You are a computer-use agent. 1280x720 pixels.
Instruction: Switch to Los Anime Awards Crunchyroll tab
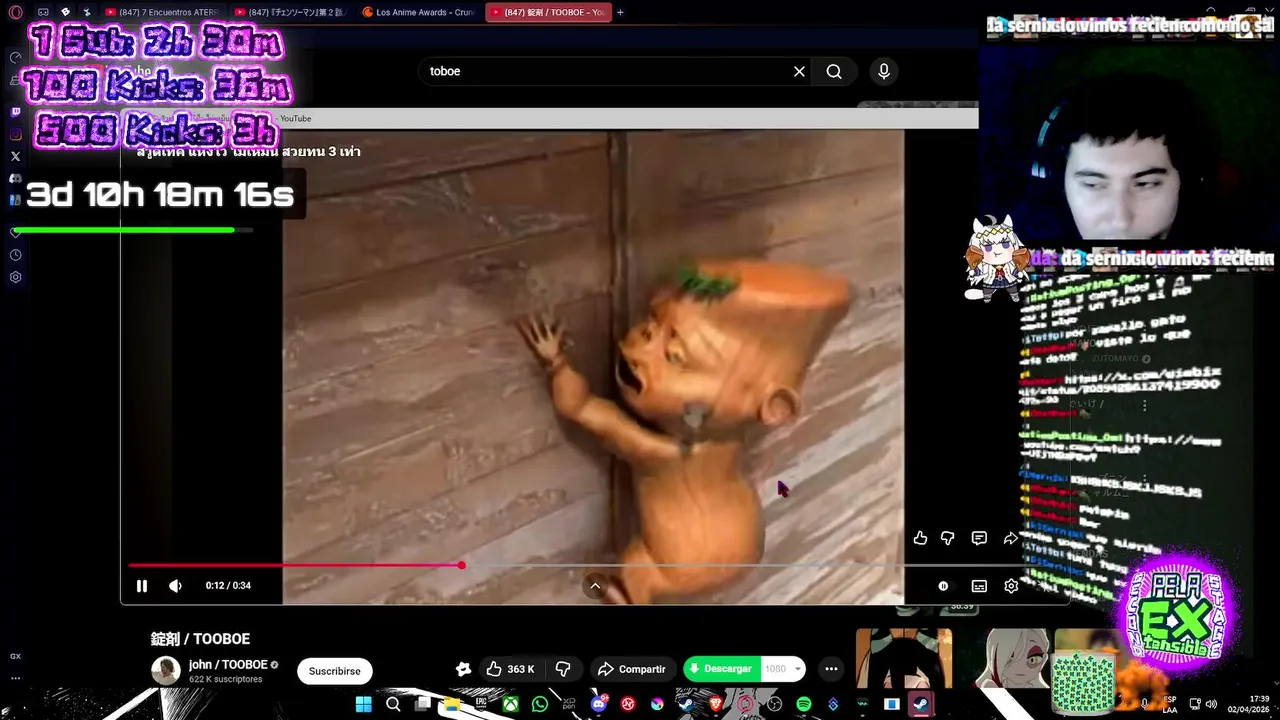click(419, 12)
